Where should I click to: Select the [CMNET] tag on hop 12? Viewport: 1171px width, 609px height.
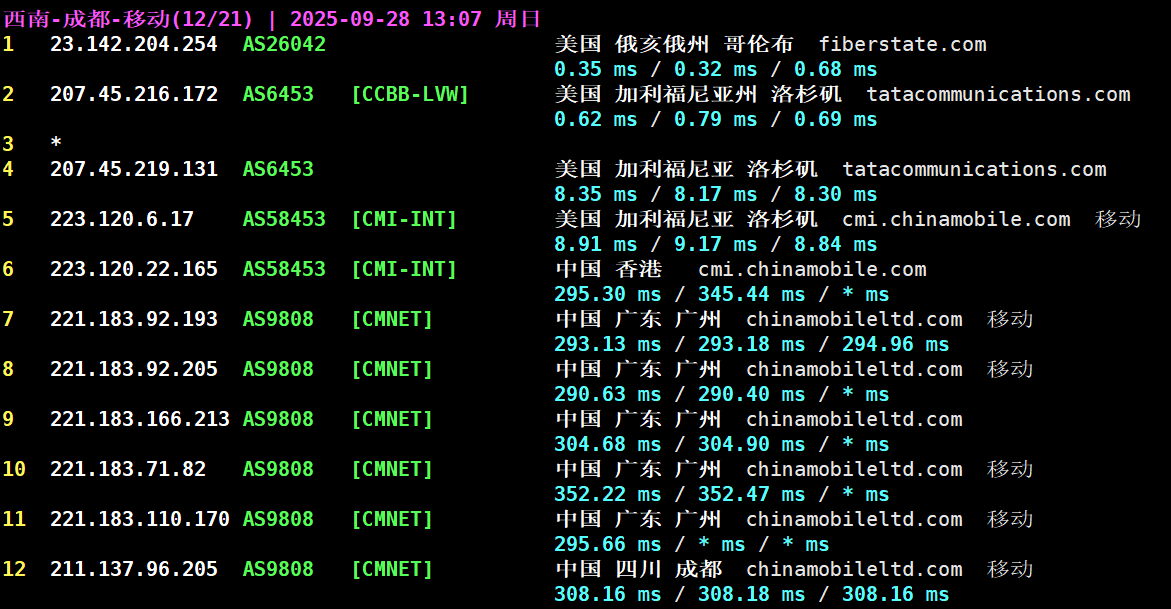(x=392, y=569)
